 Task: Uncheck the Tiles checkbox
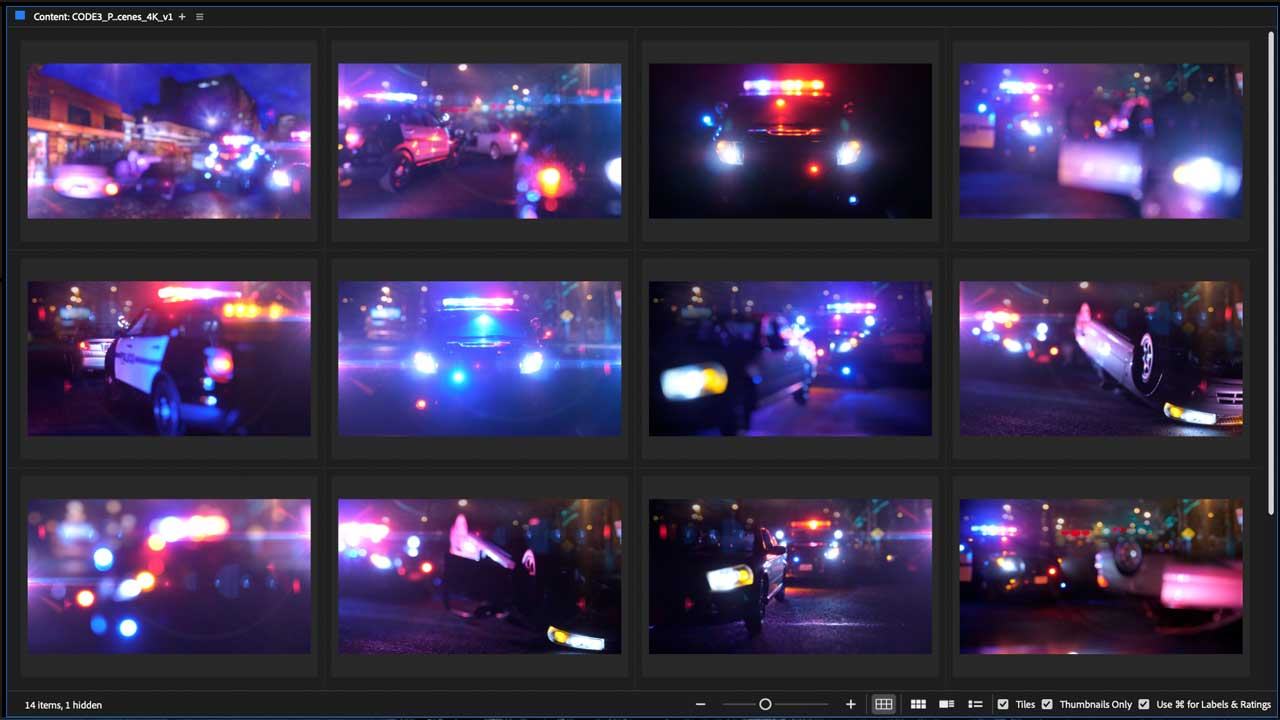click(1003, 705)
